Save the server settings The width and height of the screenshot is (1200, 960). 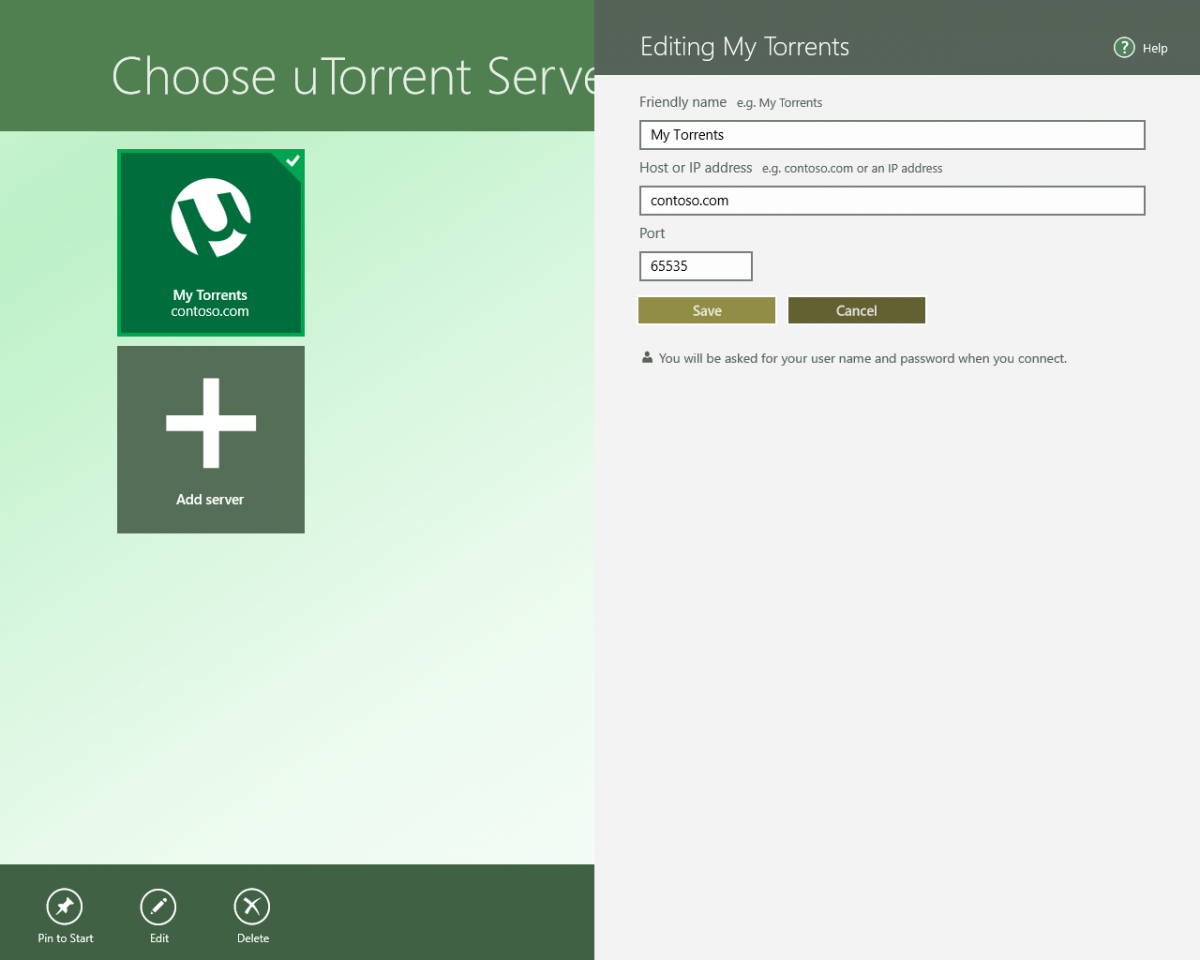click(x=707, y=310)
